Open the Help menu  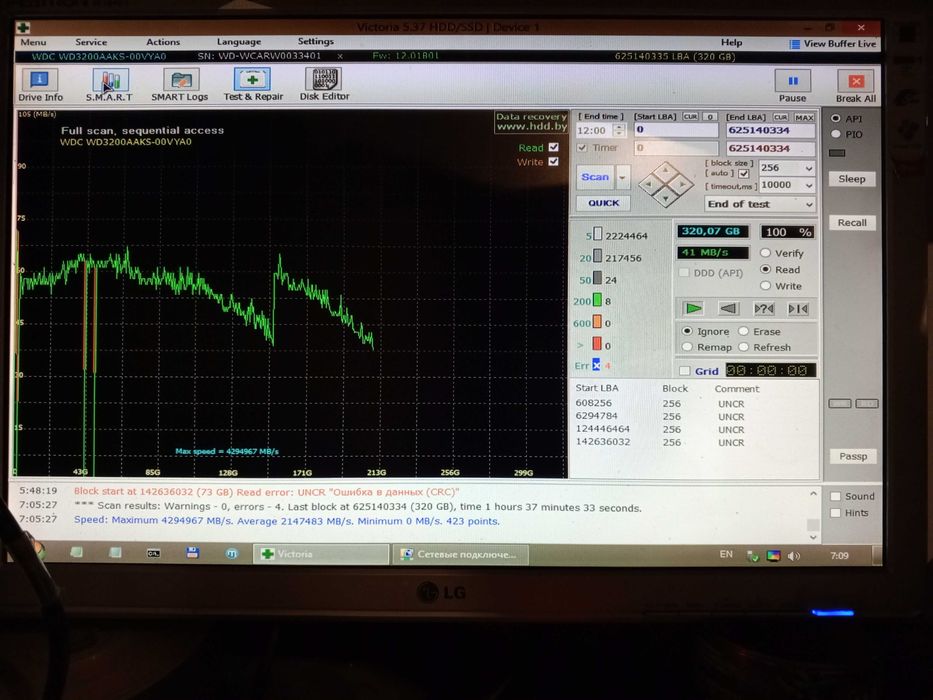731,42
